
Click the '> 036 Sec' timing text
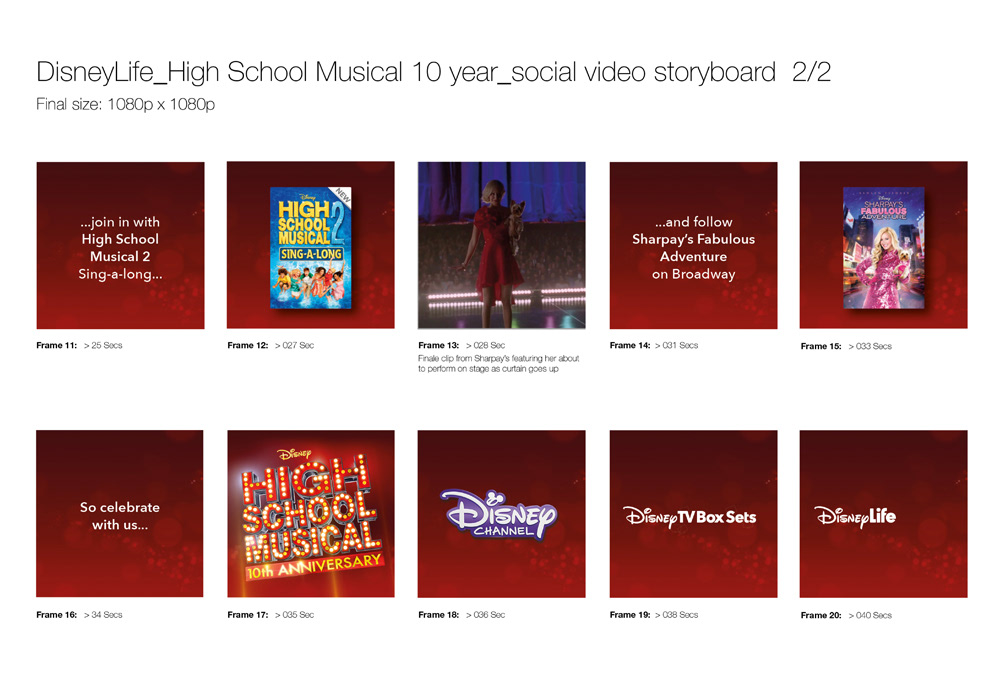click(x=485, y=615)
